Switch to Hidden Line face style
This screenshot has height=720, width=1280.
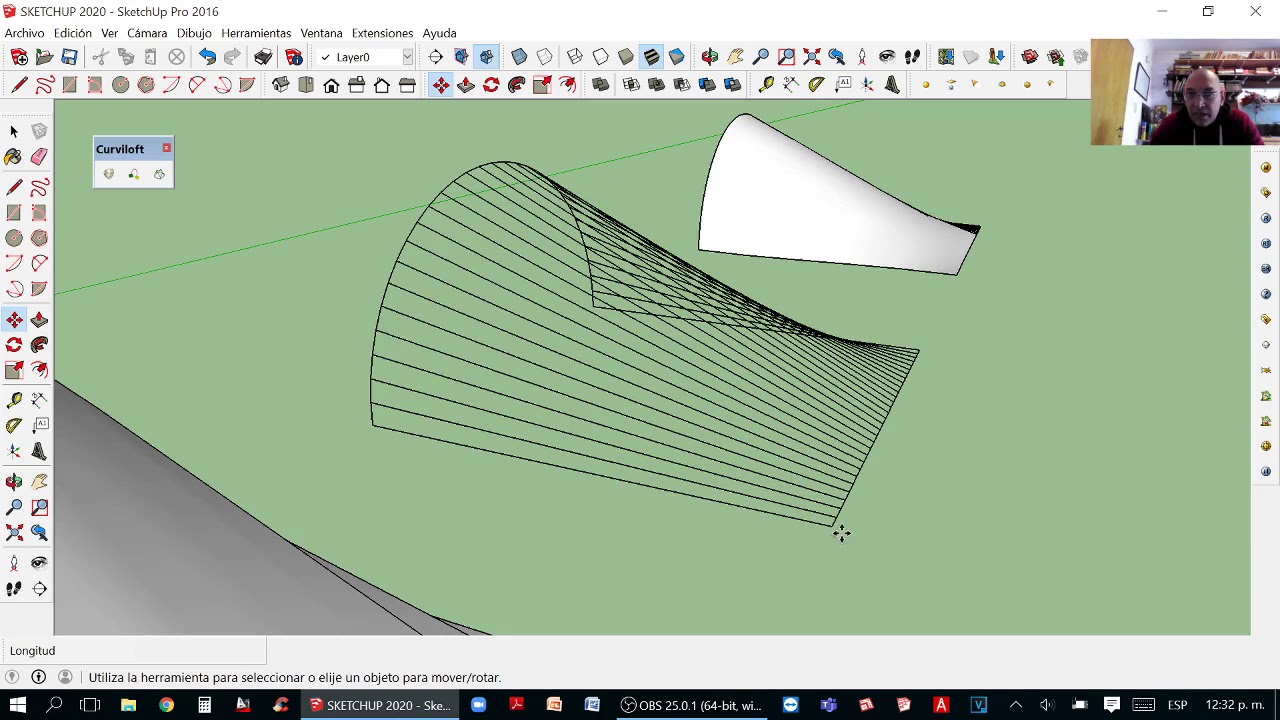tap(600, 57)
